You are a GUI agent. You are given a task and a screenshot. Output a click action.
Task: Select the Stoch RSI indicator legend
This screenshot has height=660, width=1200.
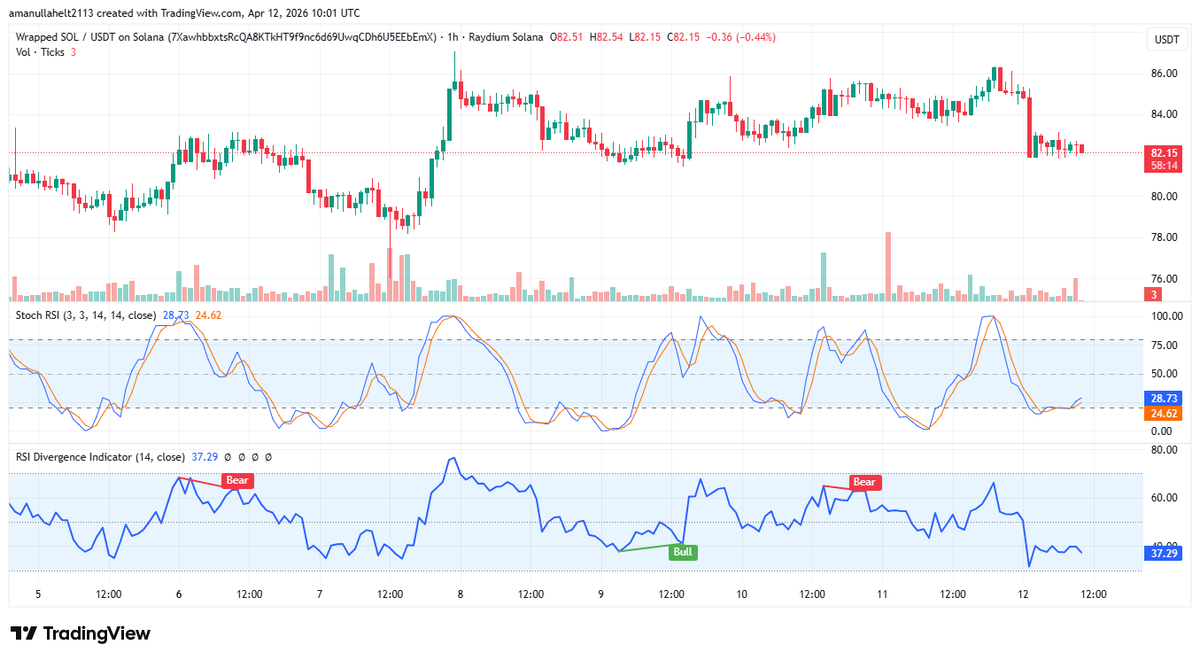coord(85,315)
